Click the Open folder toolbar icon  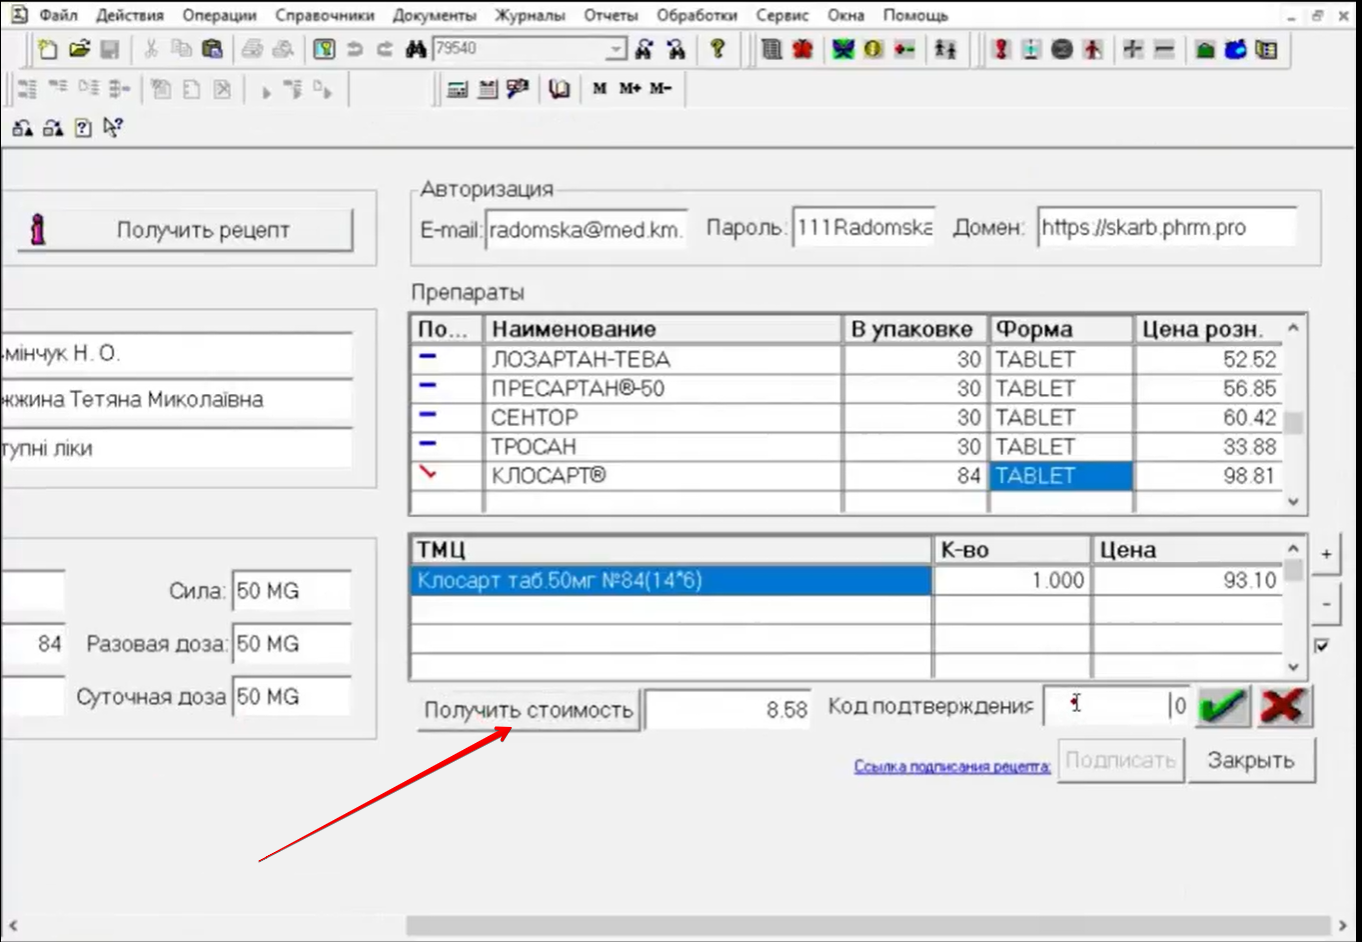(79, 49)
